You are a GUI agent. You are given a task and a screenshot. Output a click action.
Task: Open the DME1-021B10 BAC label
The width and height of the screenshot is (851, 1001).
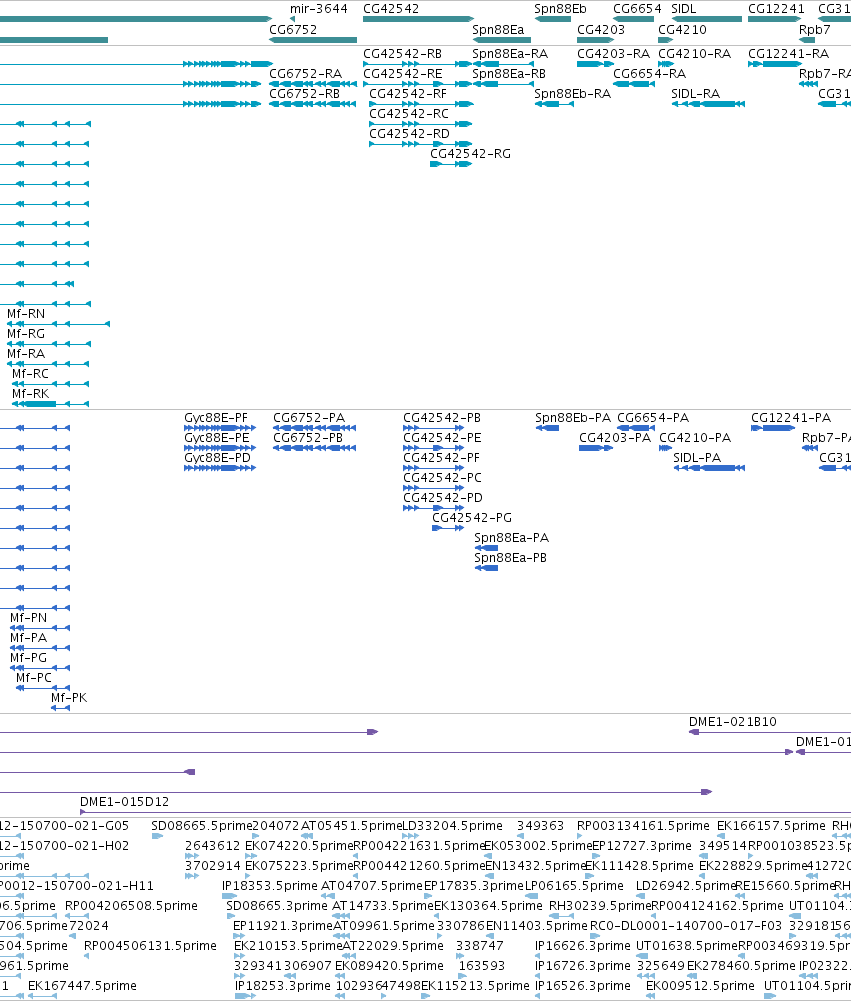pyautogui.click(x=732, y=721)
